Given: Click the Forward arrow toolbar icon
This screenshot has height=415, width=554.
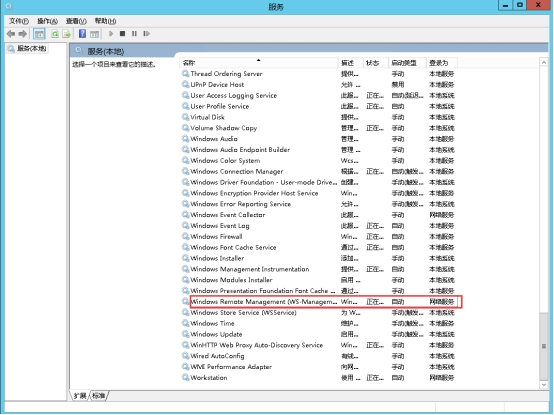Looking at the screenshot, I should click(23, 34).
